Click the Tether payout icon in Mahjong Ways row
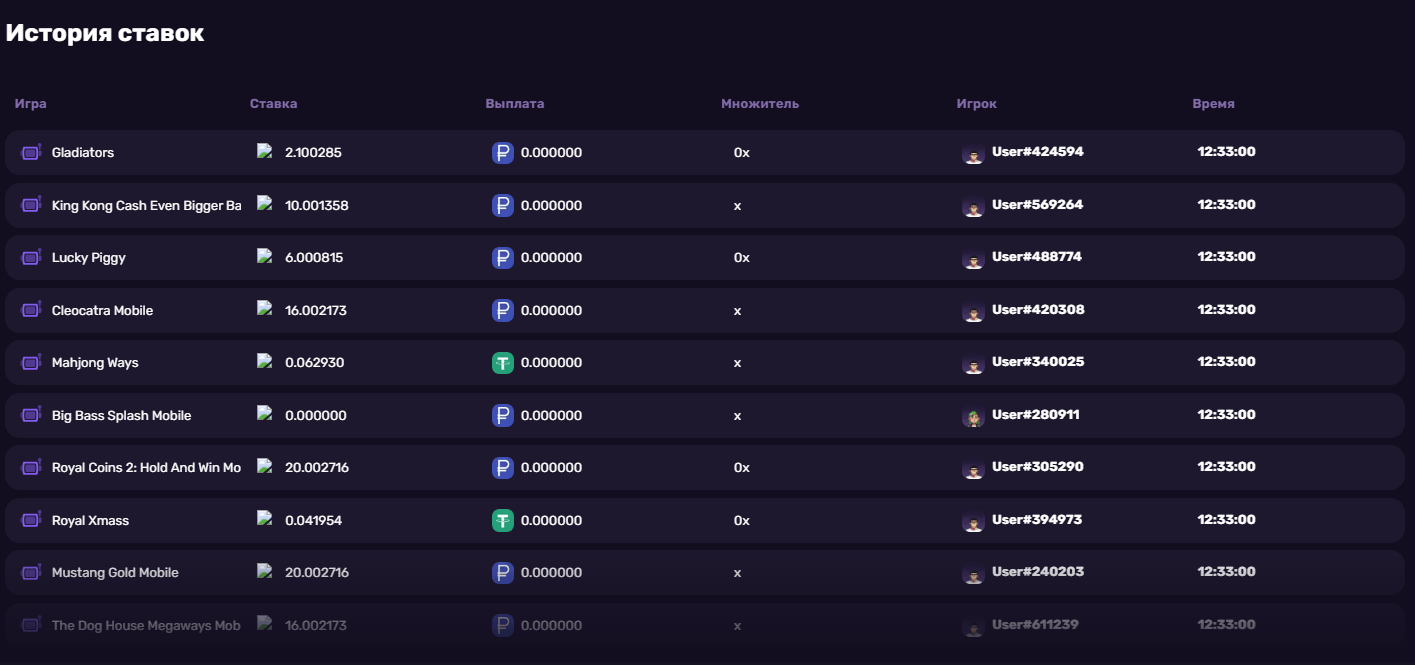This screenshot has width=1415, height=665. coord(503,363)
